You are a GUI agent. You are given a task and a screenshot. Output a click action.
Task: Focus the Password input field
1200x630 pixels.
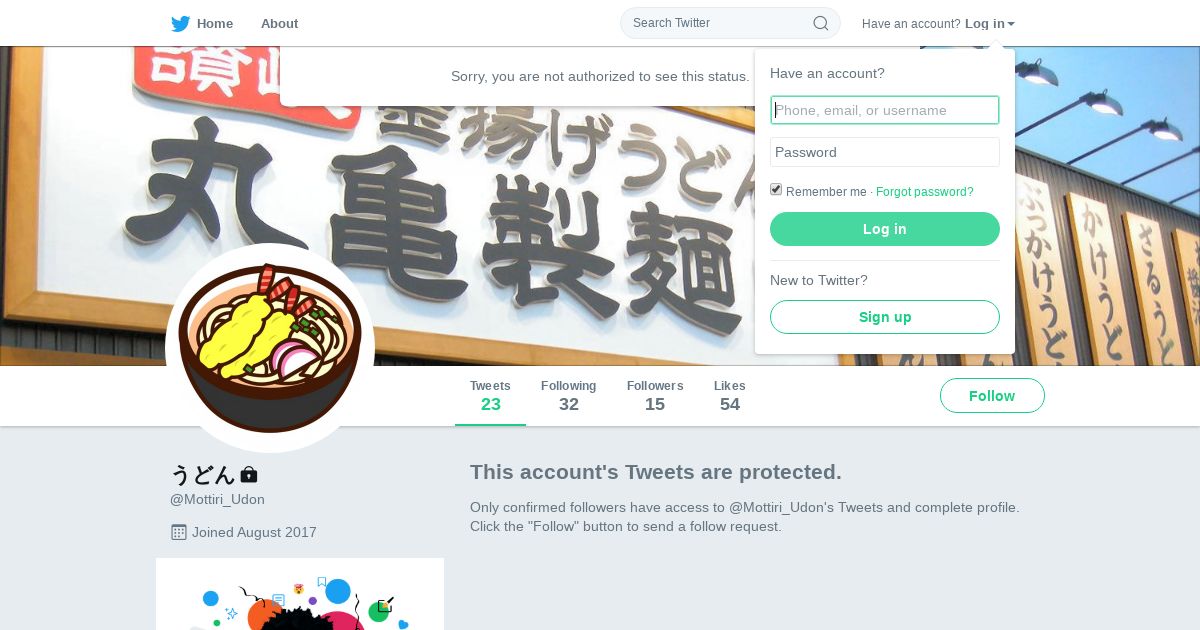[x=885, y=152]
